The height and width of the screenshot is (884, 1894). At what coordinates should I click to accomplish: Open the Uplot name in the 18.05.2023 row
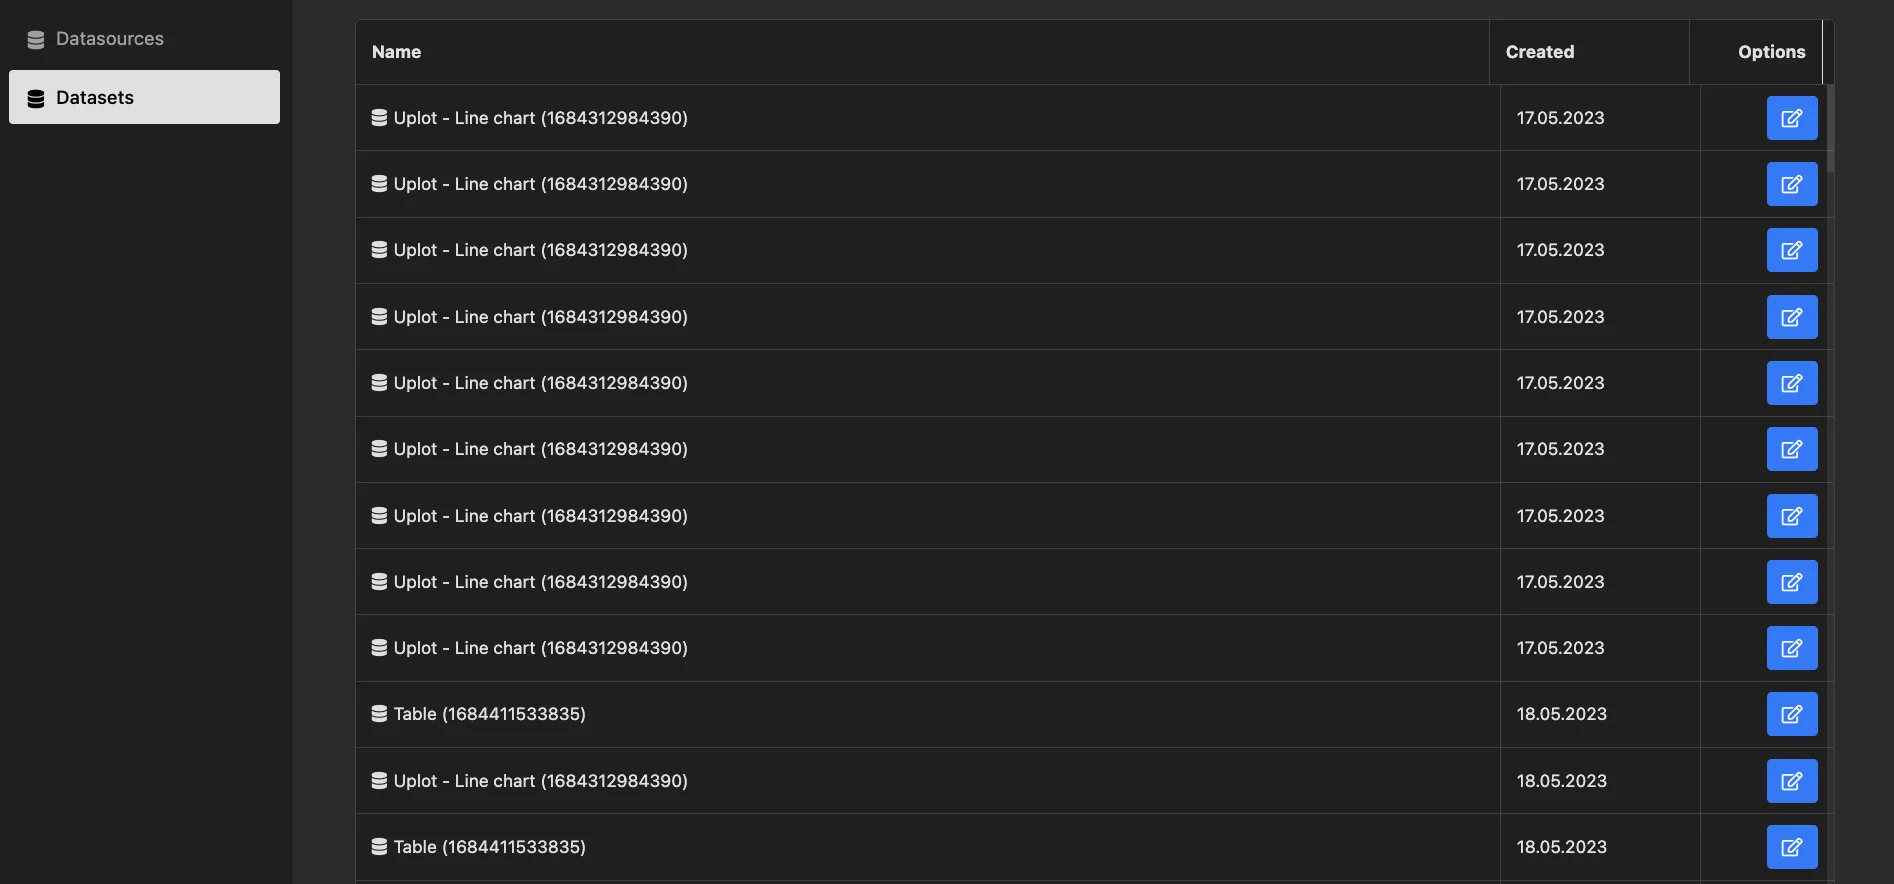[540, 781]
